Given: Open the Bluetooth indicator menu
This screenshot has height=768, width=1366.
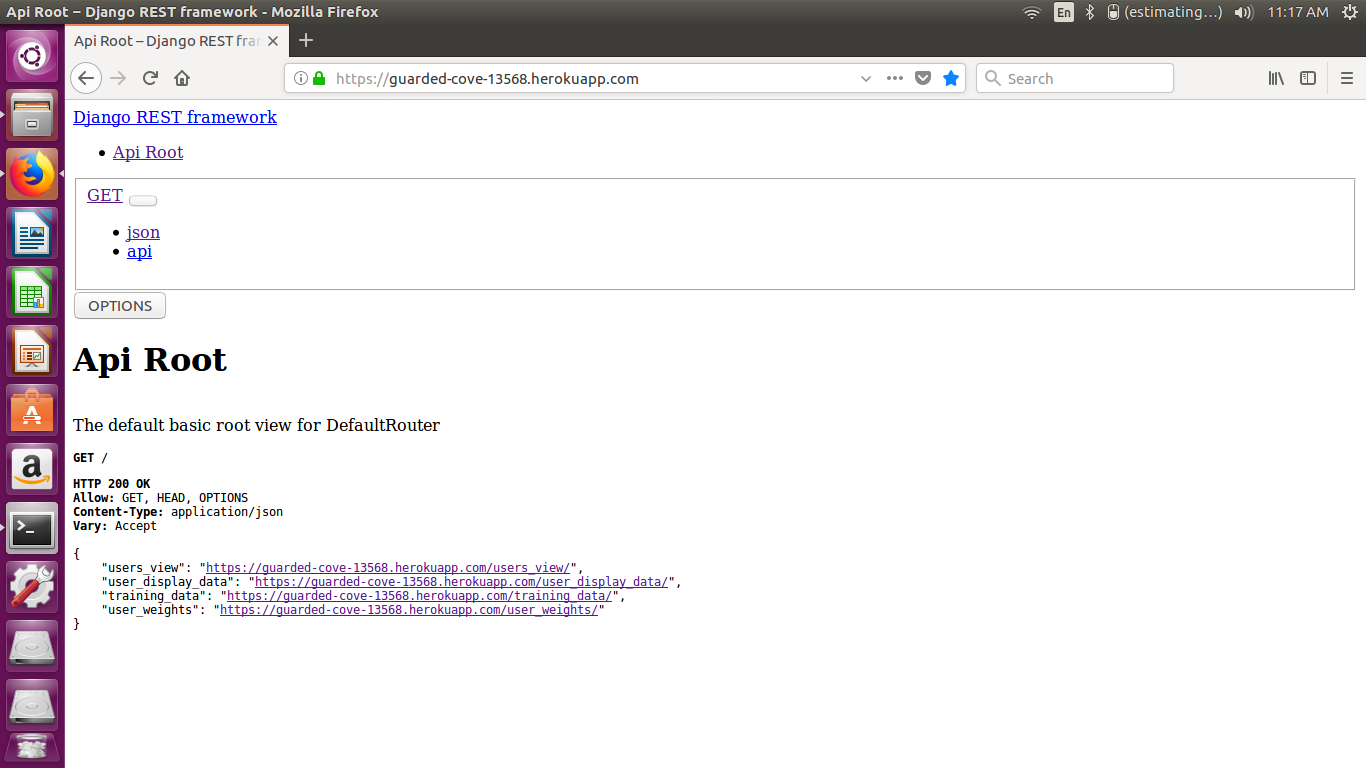Looking at the screenshot, I should click(1090, 12).
